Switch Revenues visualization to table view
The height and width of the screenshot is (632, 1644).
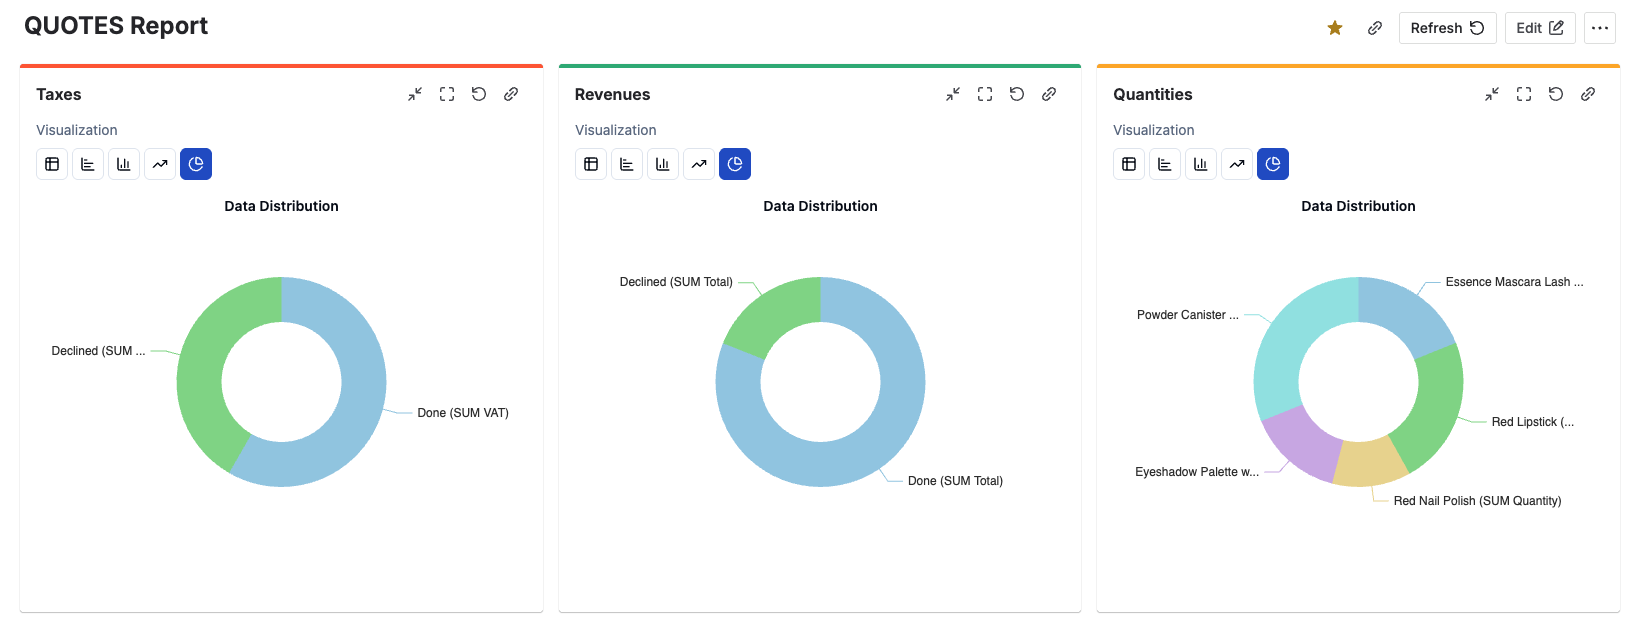pos(591,164)
